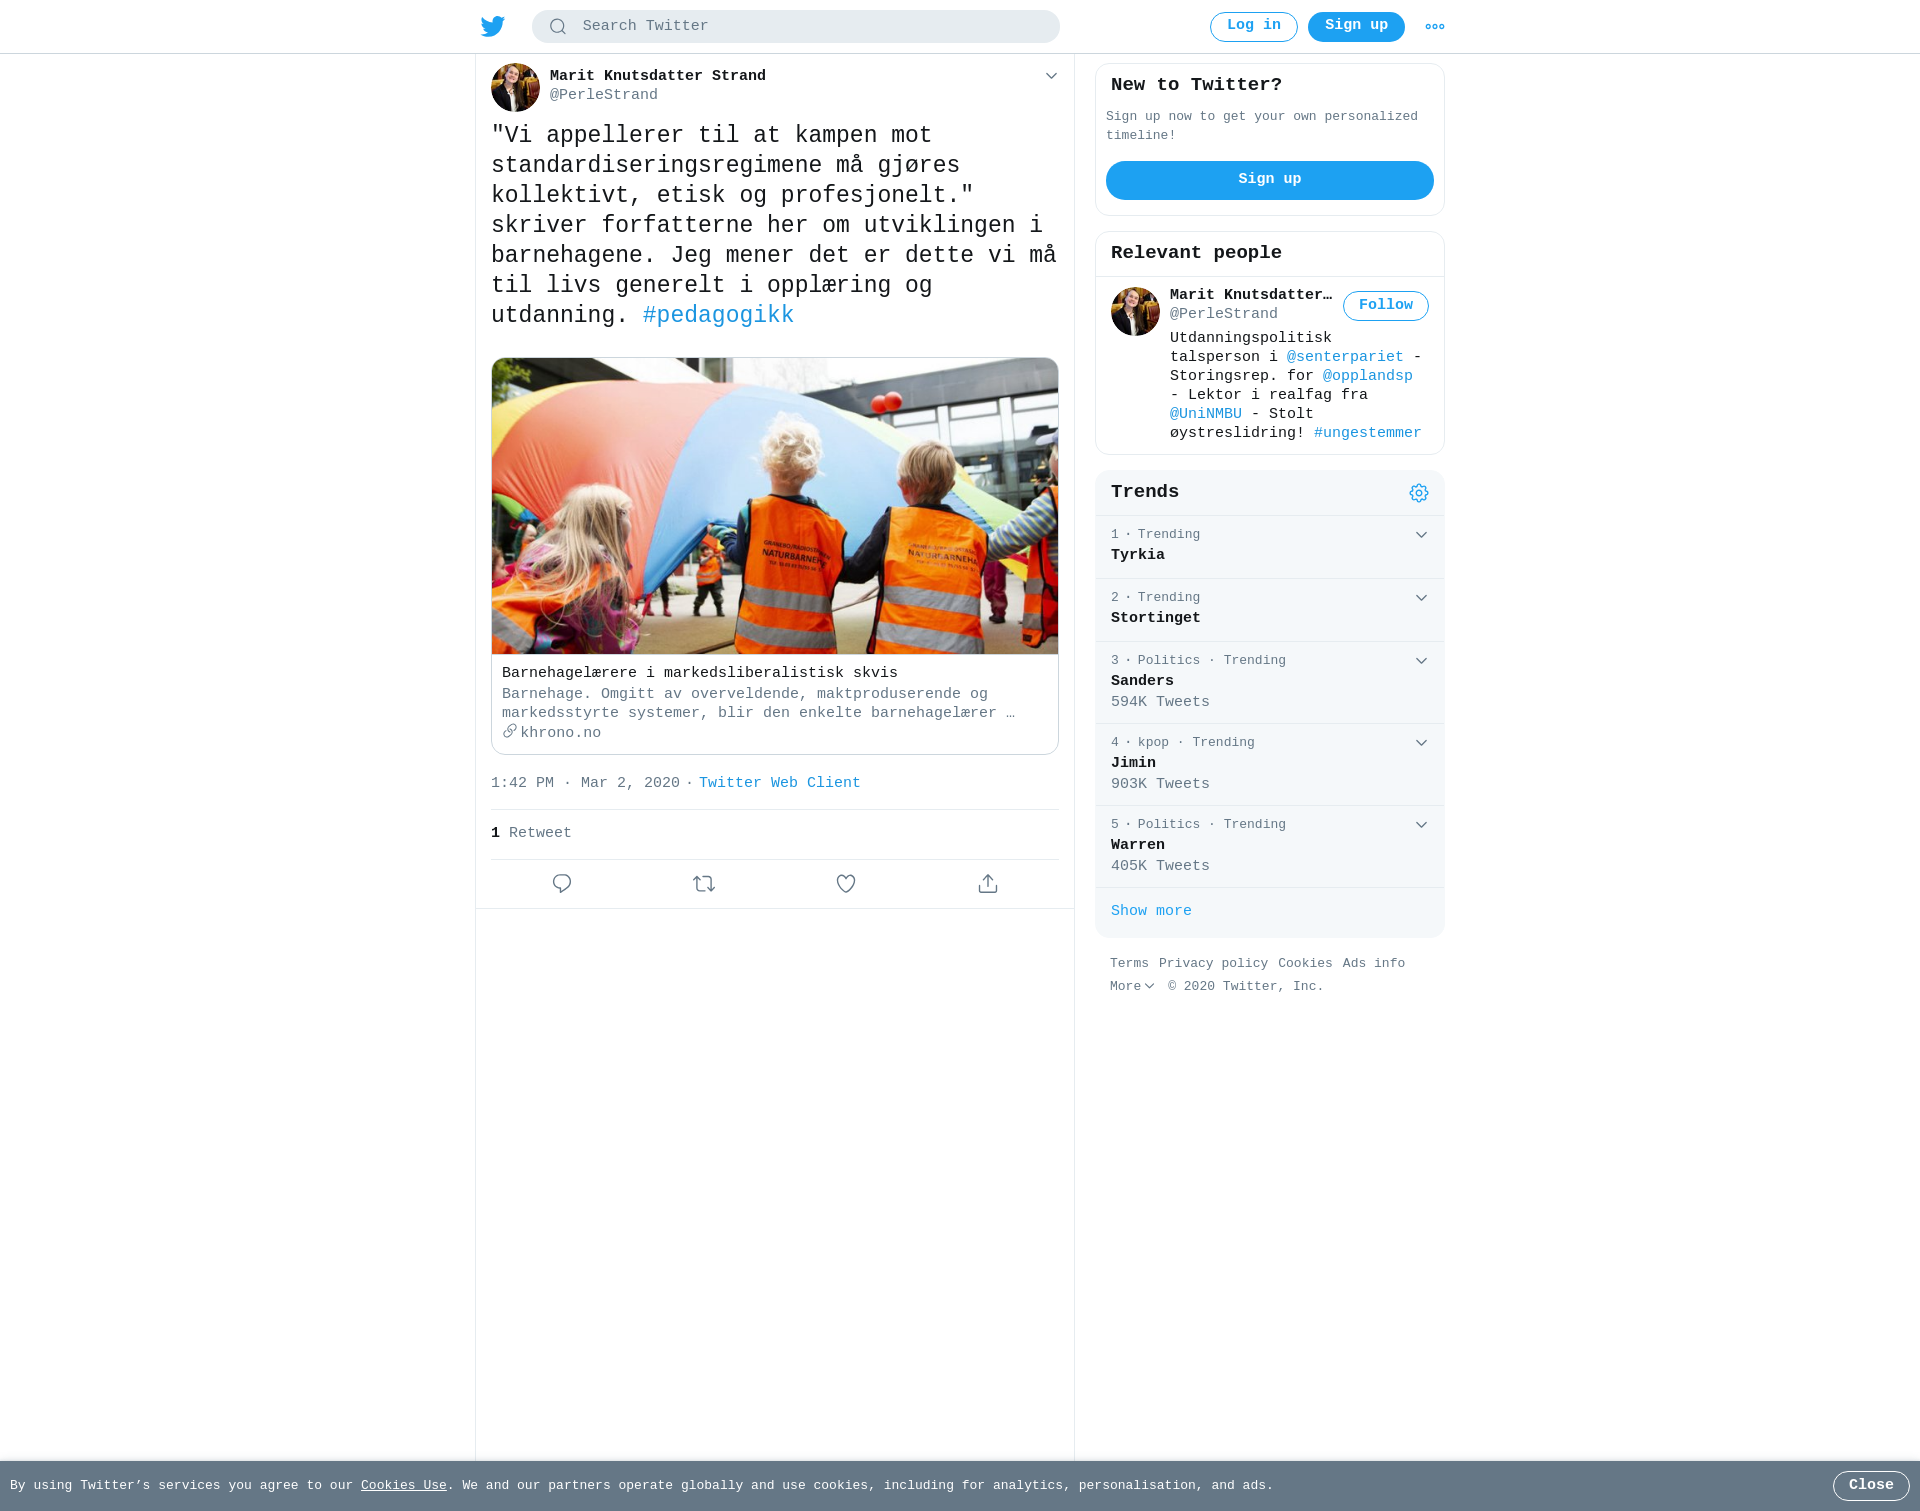Expand the More footer dropdown
Image resolution: width=1920 pixels, height=1511 pixels.
tap(1132, 986)
